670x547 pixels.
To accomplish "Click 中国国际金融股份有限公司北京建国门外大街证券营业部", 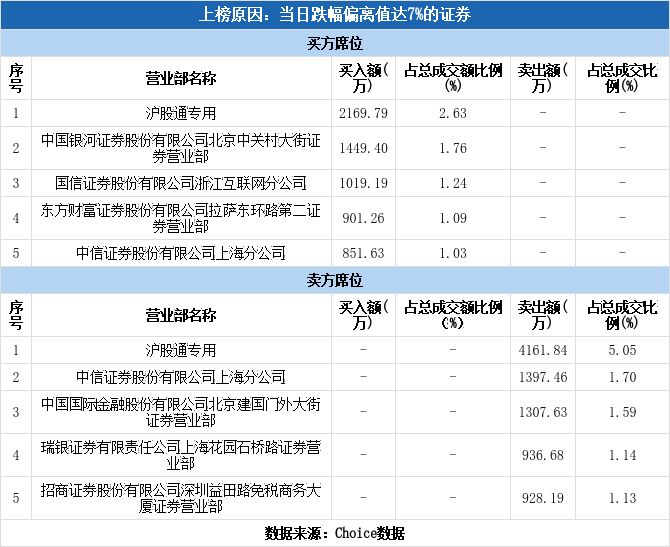I will 181,412.
